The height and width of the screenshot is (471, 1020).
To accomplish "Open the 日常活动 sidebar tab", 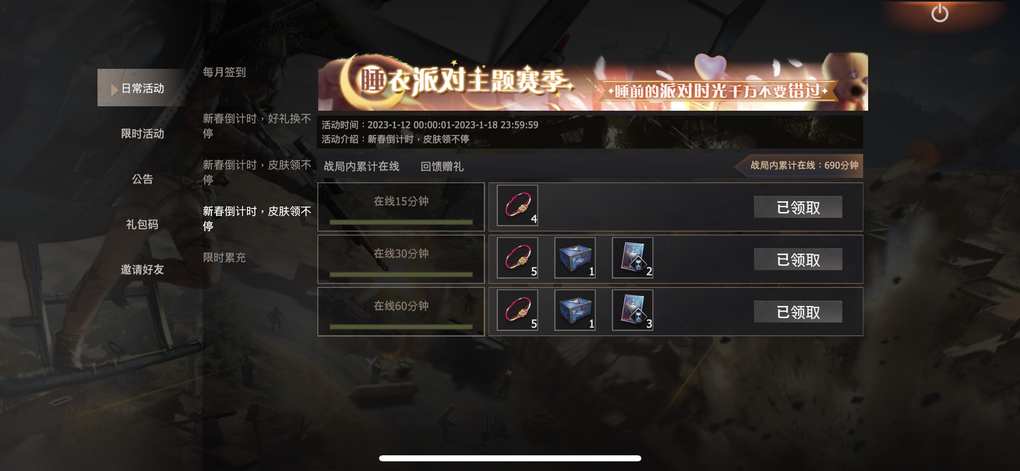I will pyautogui.click(x=142, y=88).
